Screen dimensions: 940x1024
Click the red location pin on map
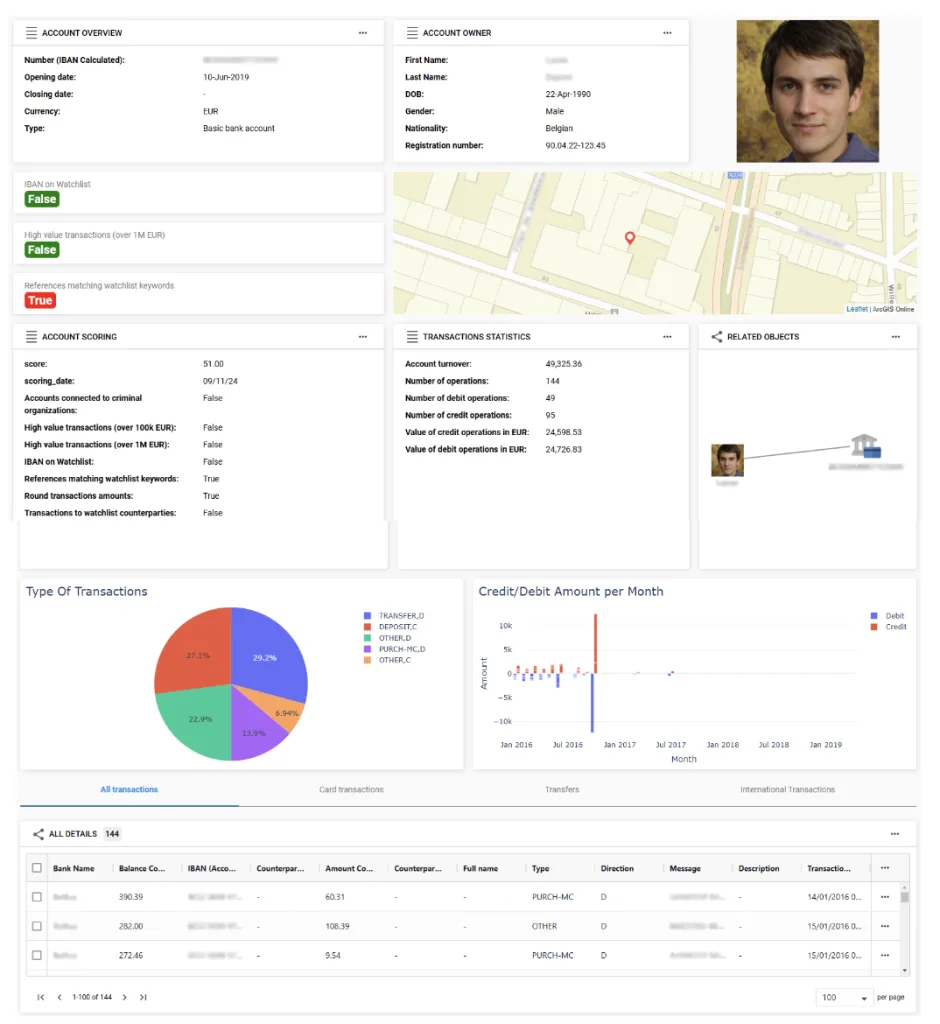630,238
